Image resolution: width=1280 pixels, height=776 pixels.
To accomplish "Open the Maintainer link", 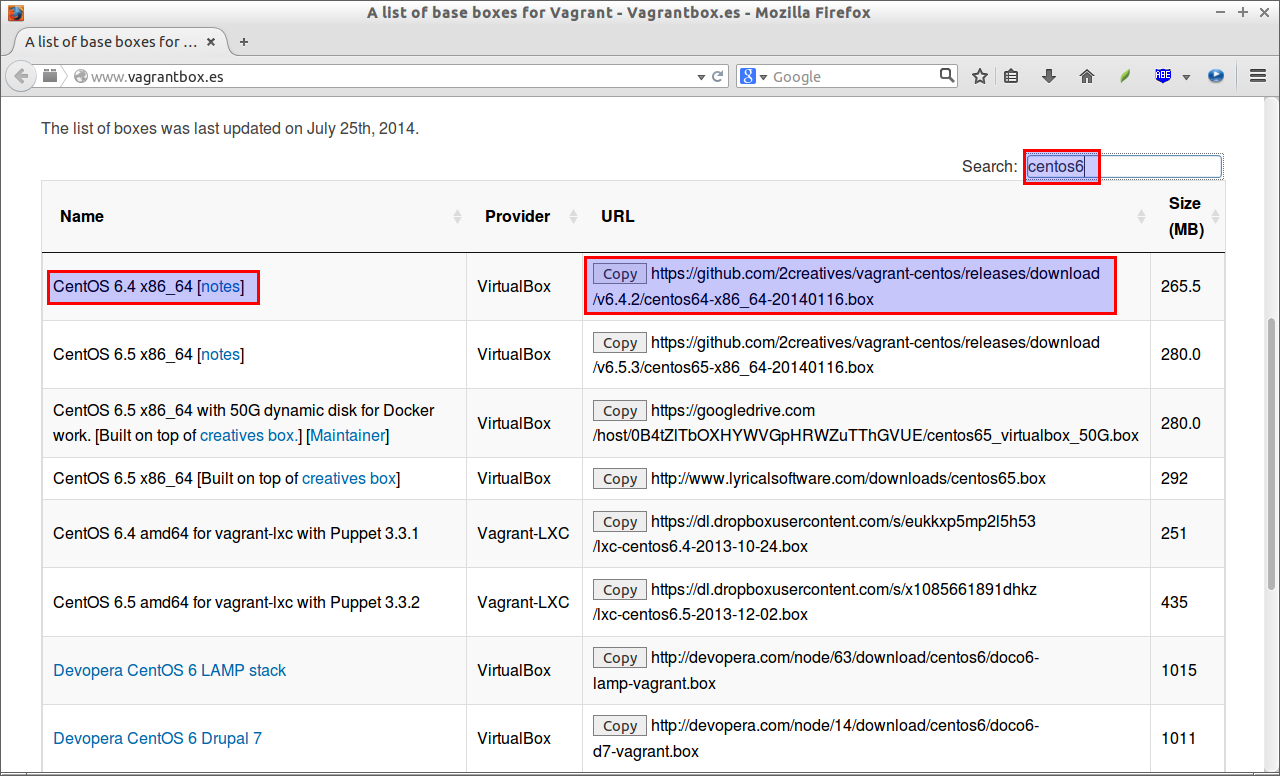I will pos(347,435).
